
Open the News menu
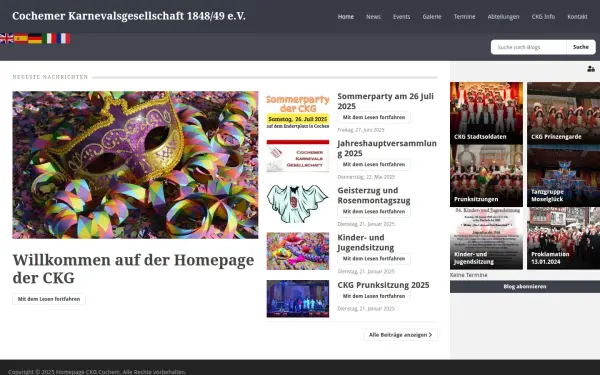click(373, 16)
